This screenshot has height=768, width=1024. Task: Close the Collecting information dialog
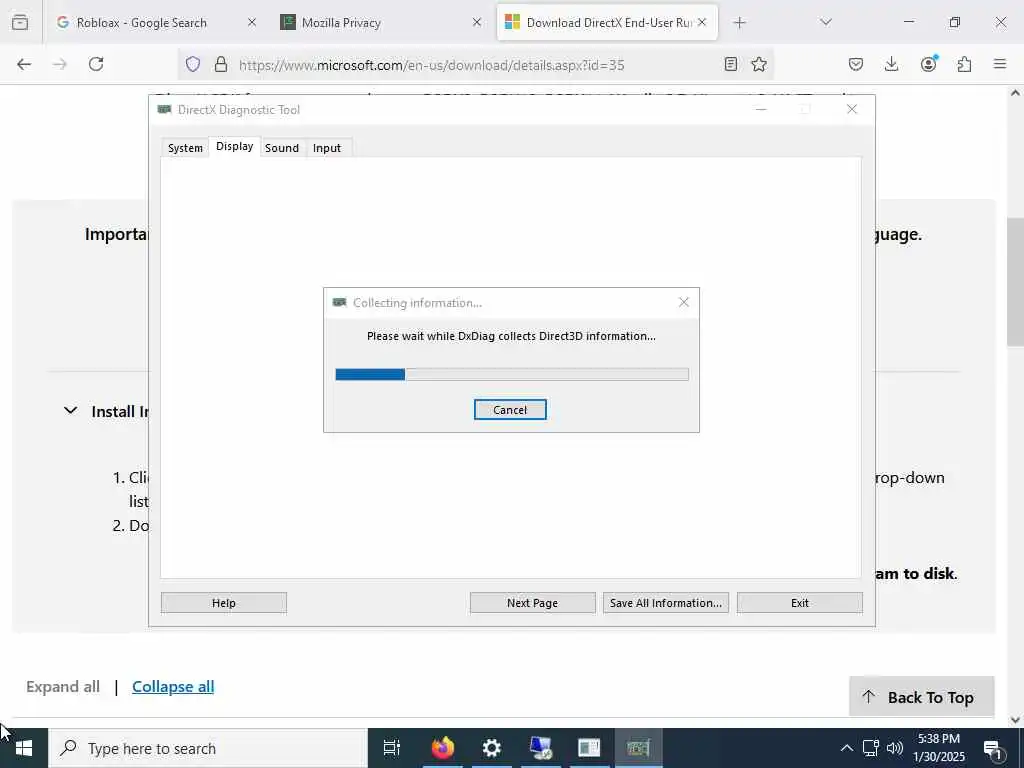[684, 302]
